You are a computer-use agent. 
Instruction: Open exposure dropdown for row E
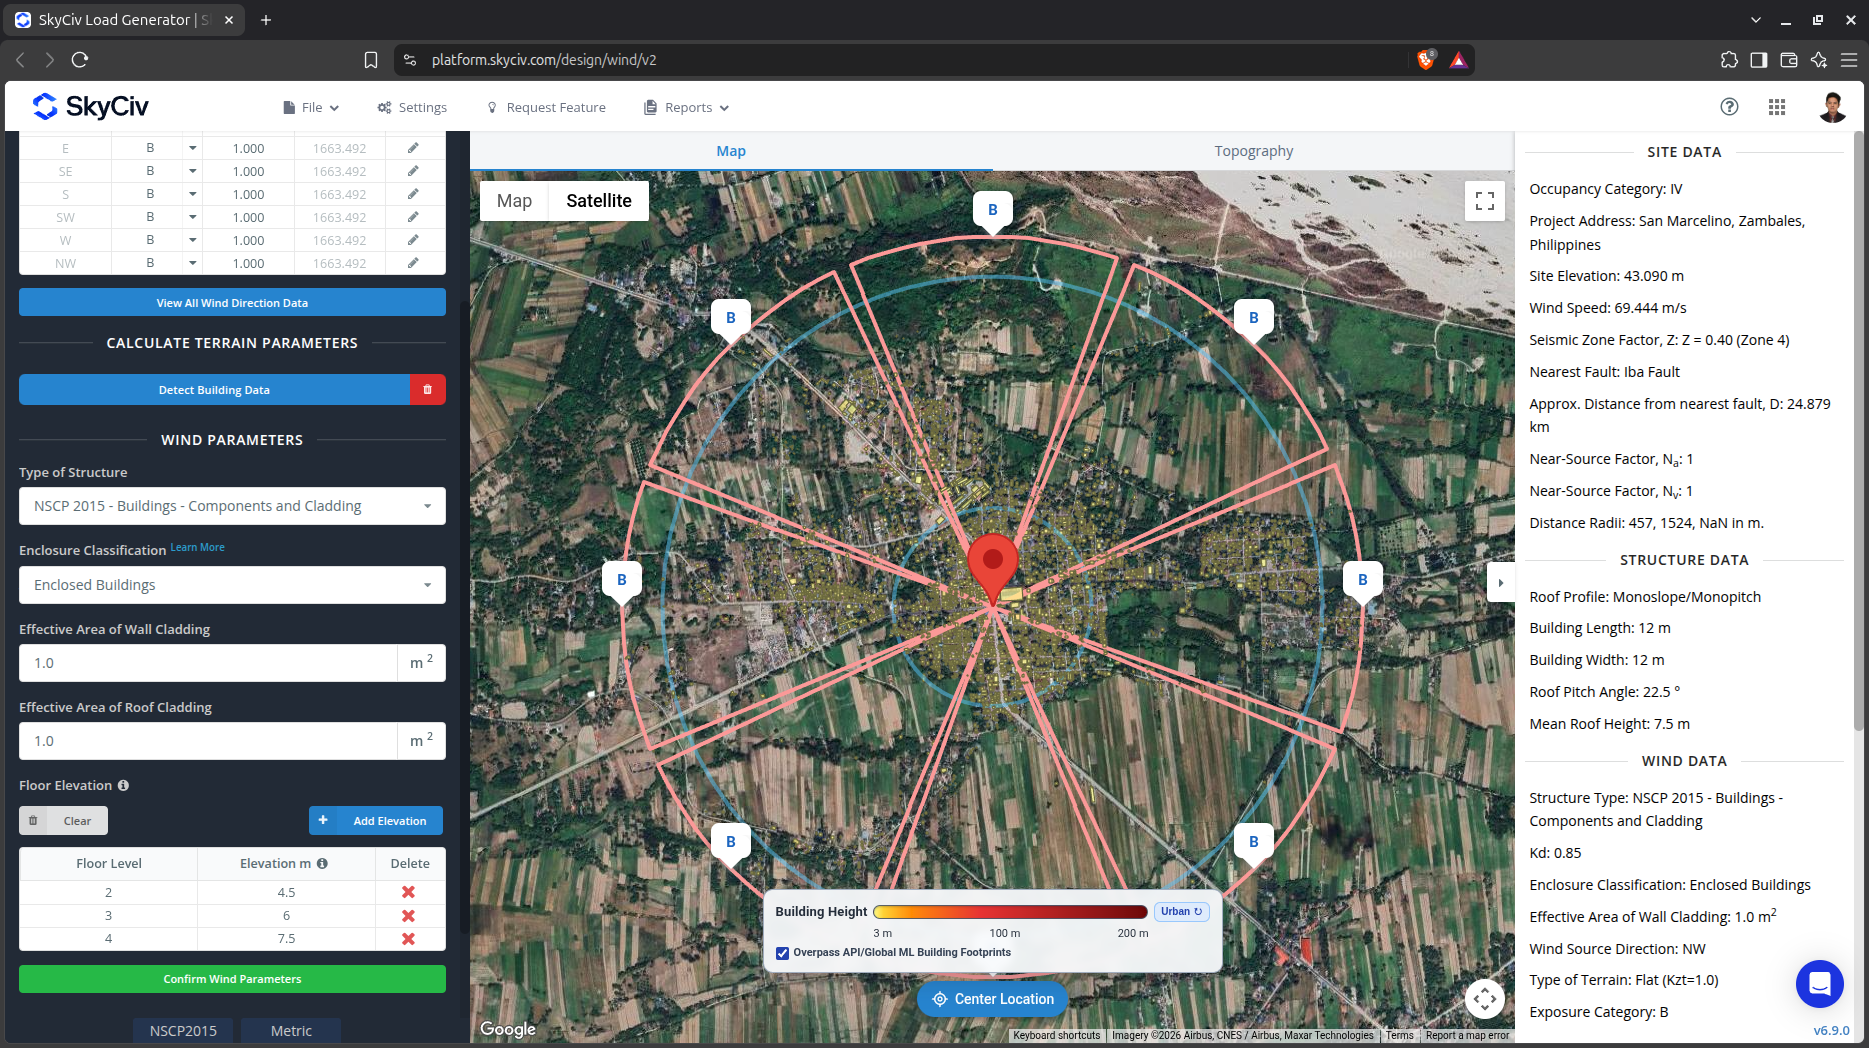[x=192, y=148]
